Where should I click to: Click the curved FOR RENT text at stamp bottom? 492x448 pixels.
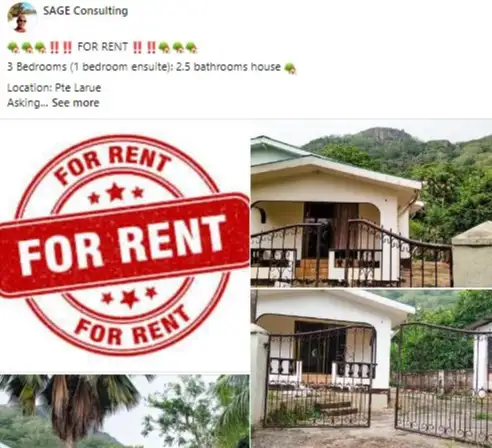tap(133, 327)
